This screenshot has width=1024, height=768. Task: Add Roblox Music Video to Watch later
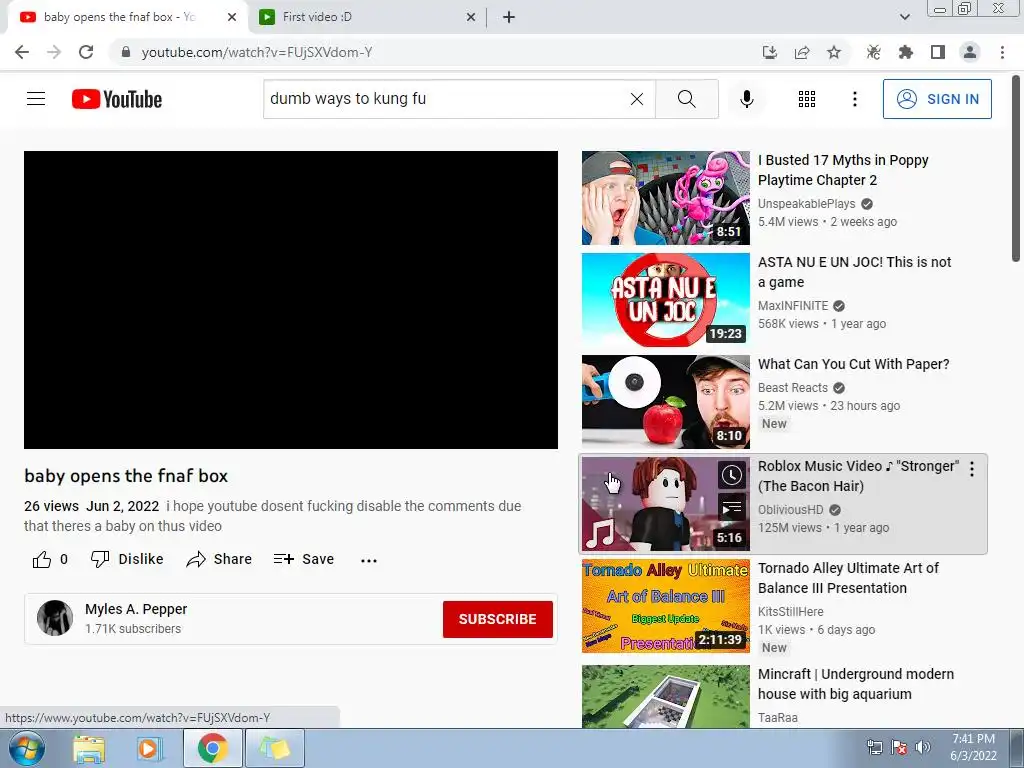point(732,475)
